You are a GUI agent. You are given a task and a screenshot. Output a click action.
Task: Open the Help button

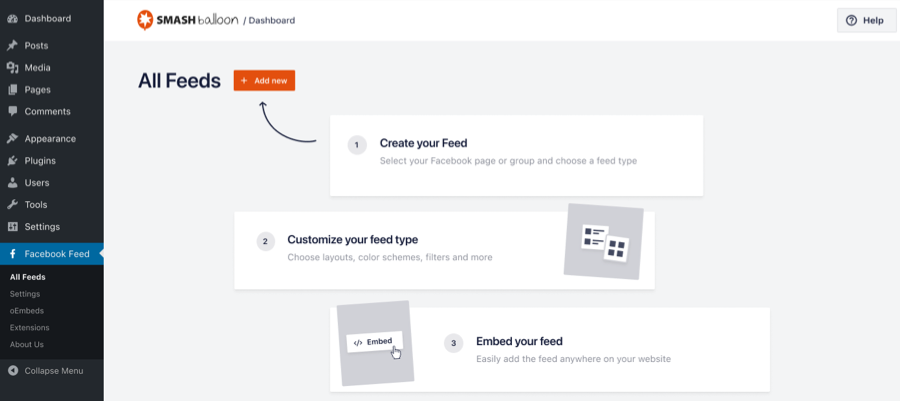(866, 20)
